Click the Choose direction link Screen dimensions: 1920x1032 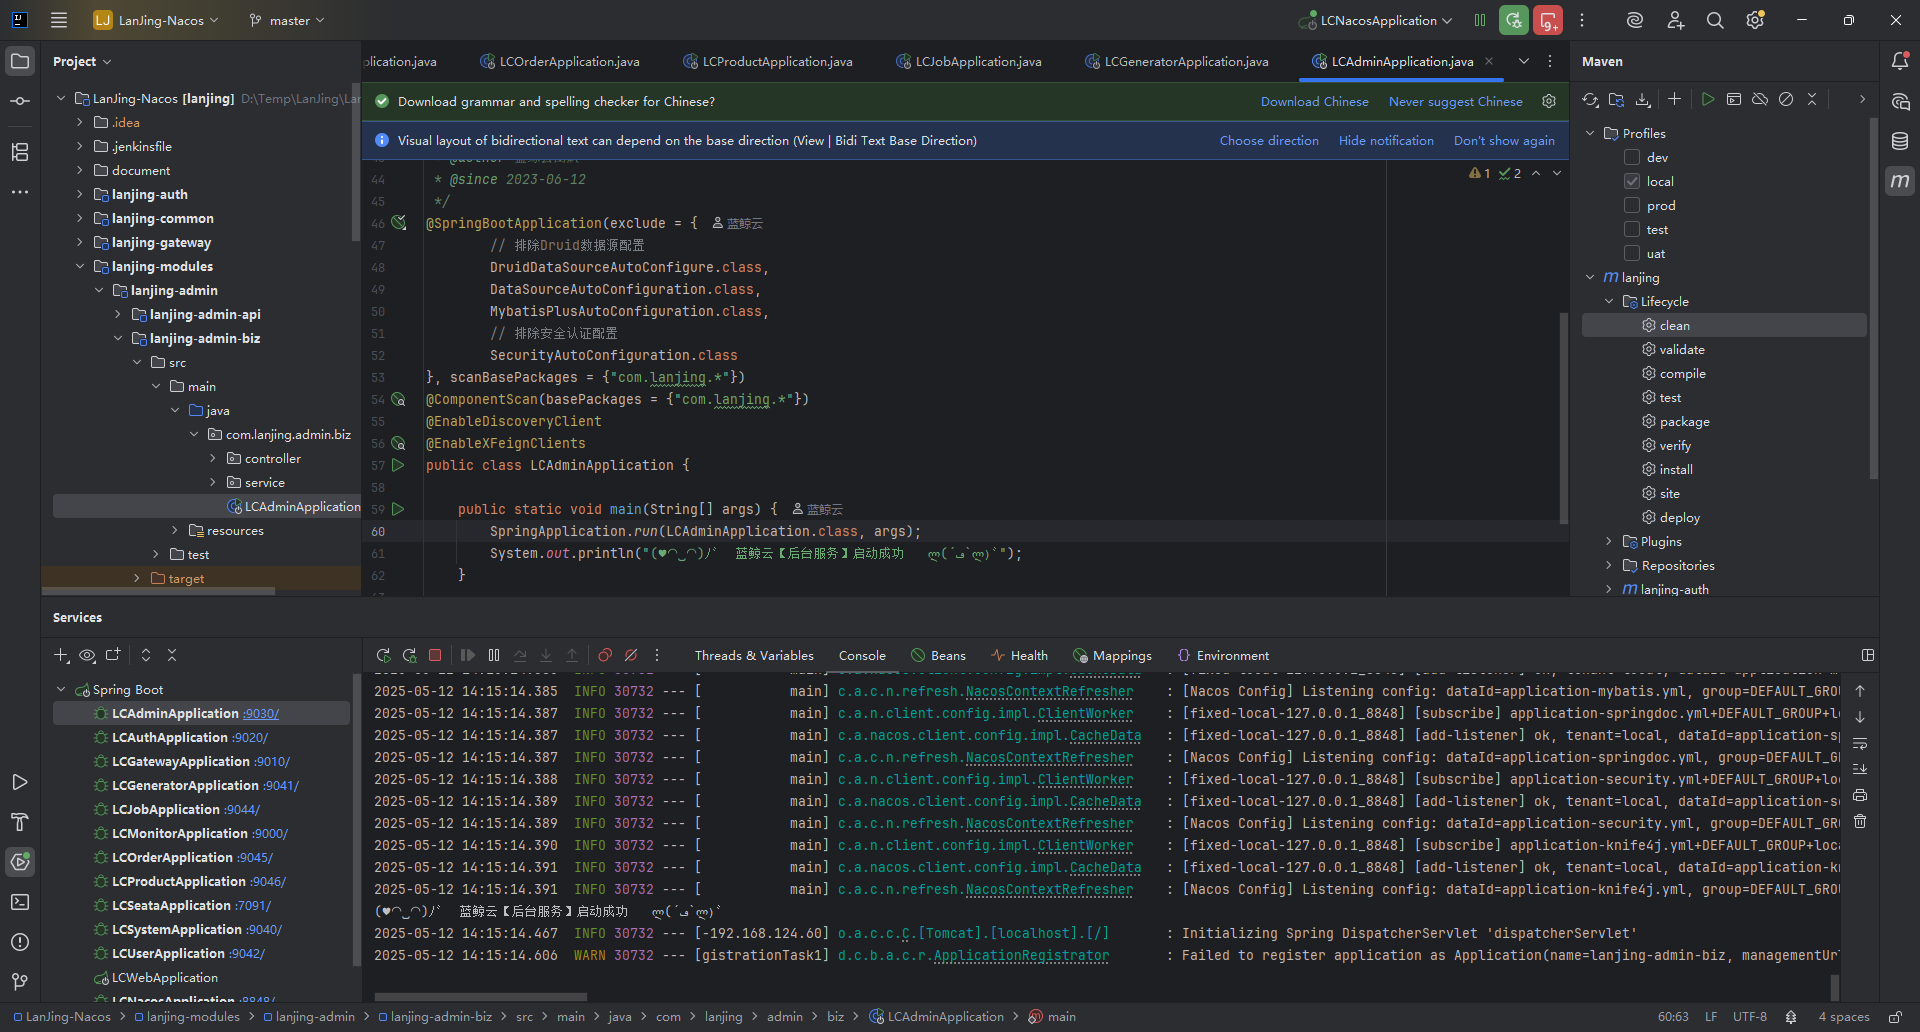pyautogui.click(x=1269, y=140)
